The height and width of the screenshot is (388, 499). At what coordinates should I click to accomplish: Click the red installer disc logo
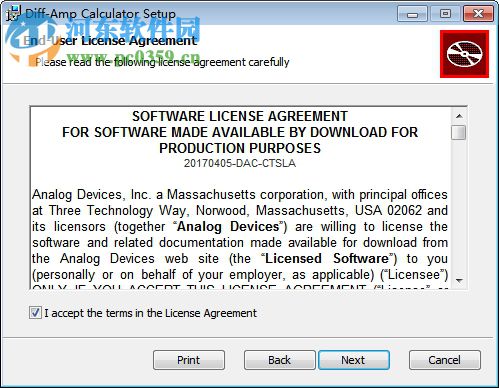click(x=464, y=54)
